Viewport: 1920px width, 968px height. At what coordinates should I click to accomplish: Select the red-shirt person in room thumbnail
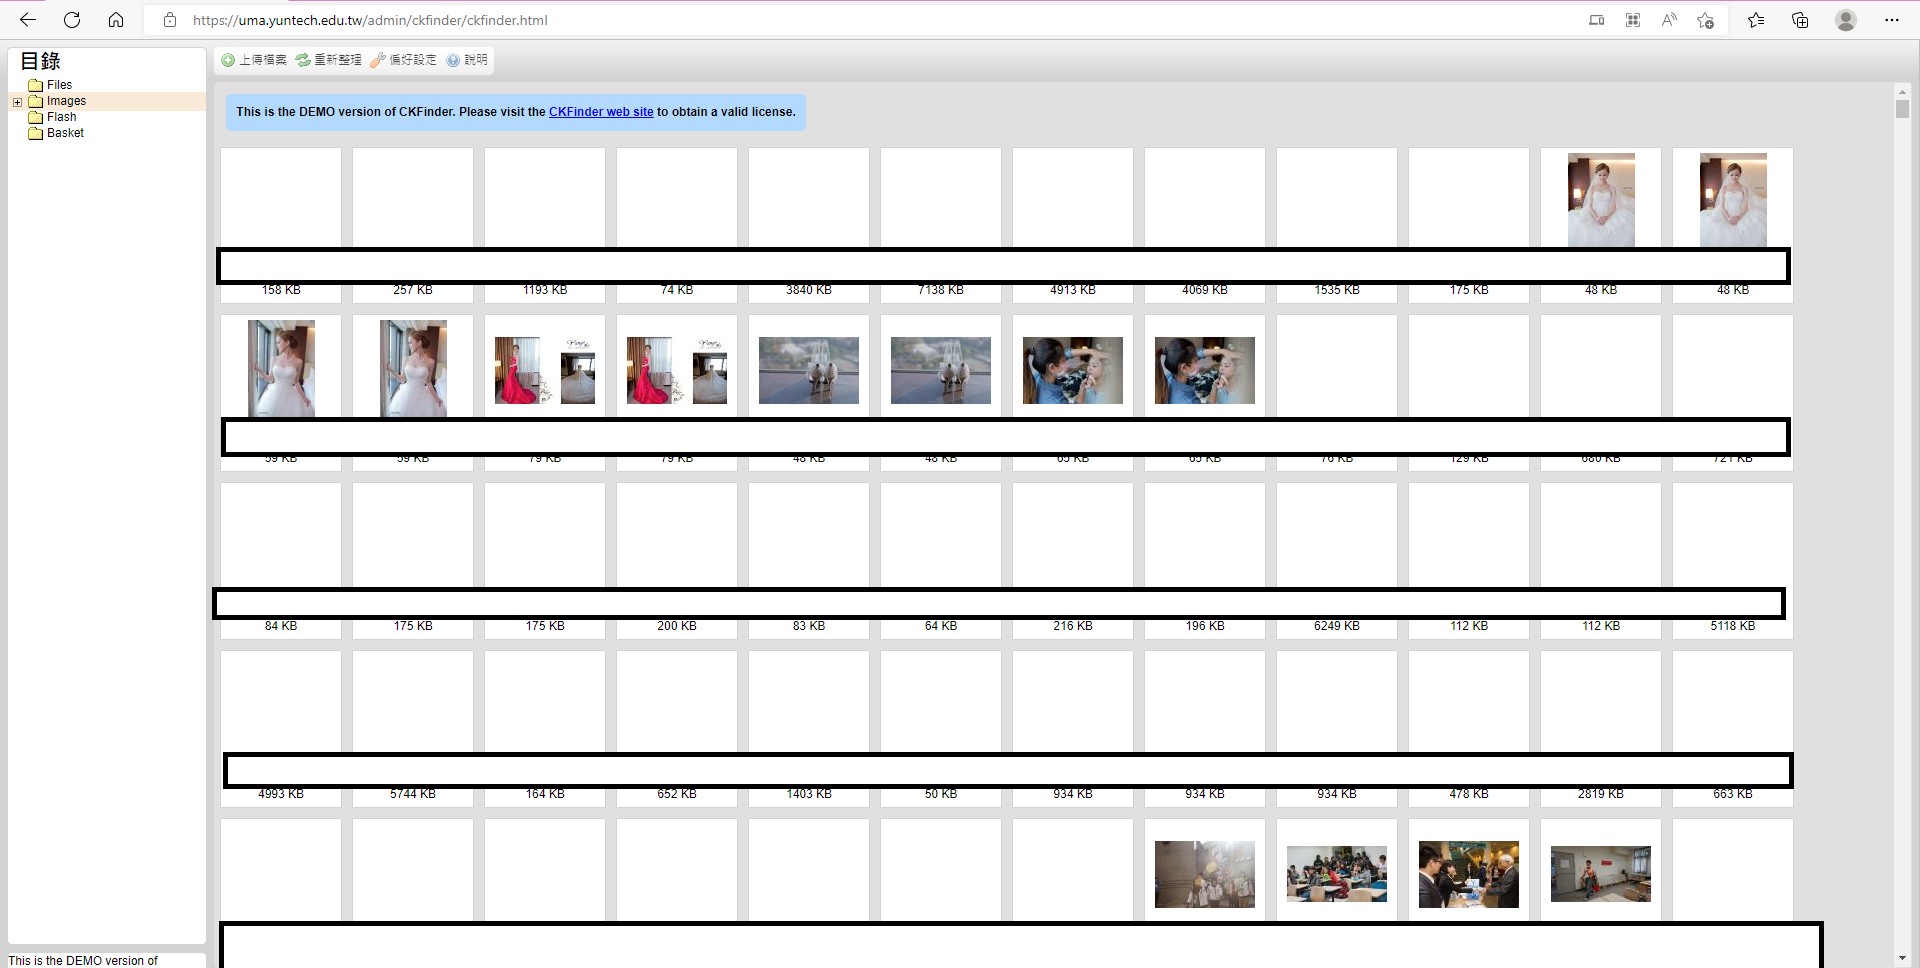pos(1601,874)
